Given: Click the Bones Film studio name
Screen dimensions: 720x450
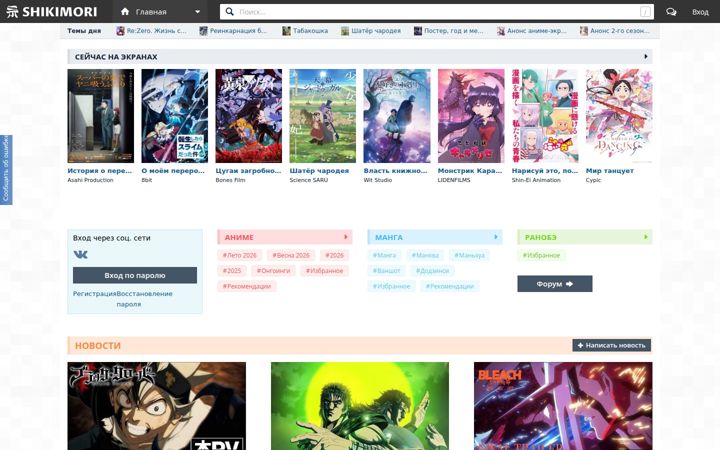Looking at the screenshot, I should (x=230, y=180).
